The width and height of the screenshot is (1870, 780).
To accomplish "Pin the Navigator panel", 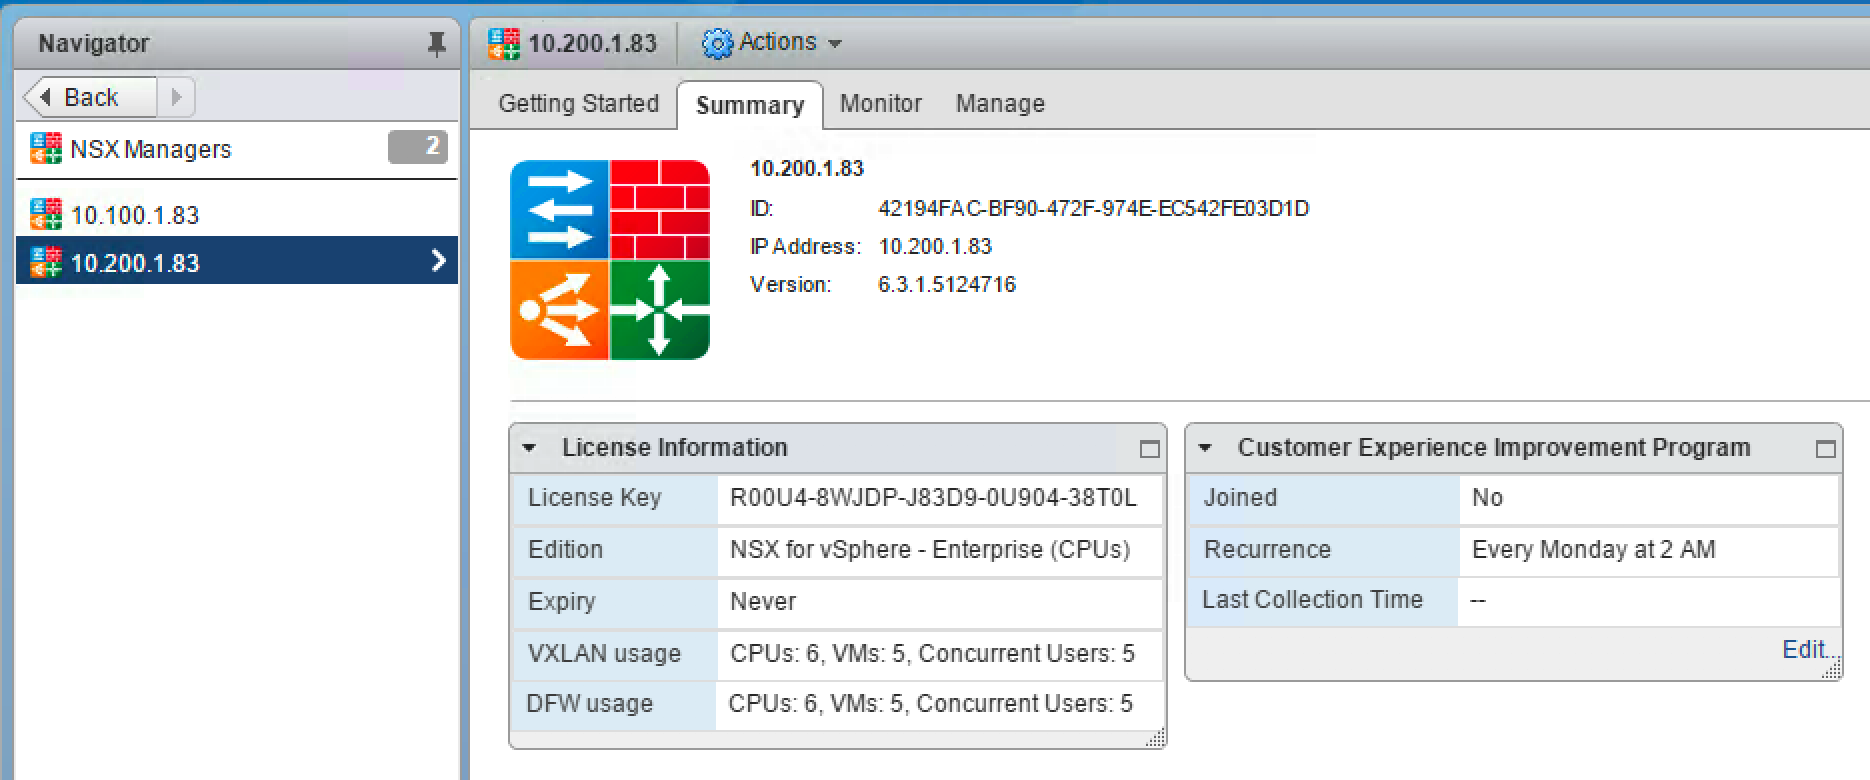I will (x=436, y=44).
